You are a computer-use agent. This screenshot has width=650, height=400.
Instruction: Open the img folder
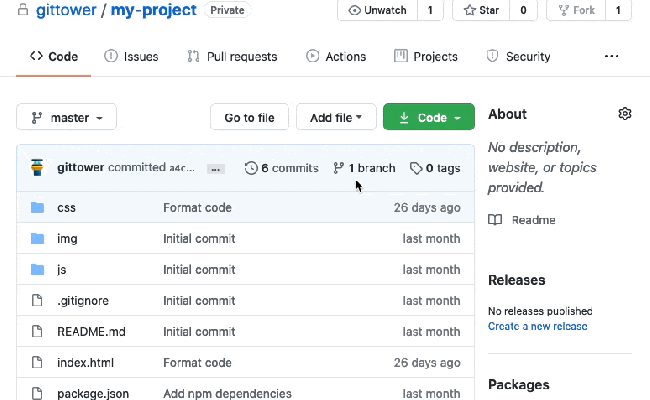pos(67,239)
